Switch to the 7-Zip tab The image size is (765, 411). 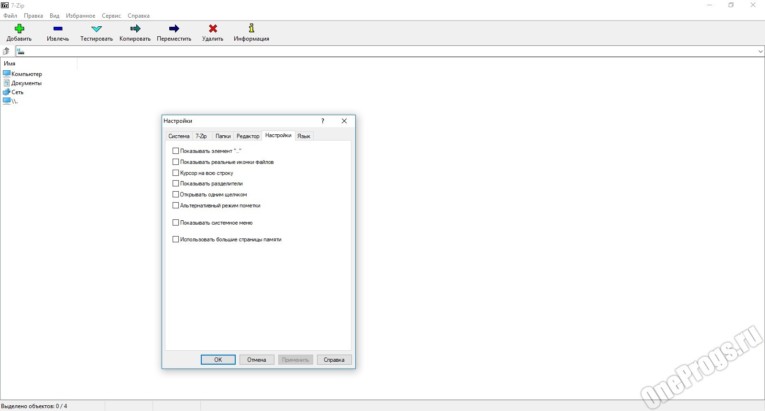(201, 136)
